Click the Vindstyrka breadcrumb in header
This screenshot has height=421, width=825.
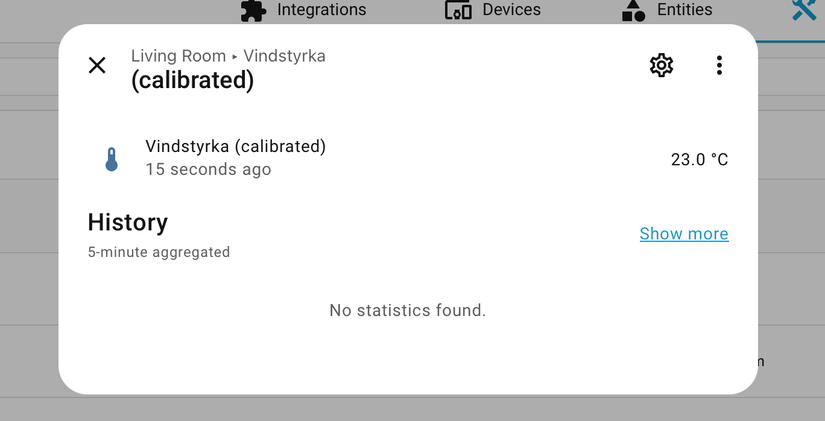[284, 56]
